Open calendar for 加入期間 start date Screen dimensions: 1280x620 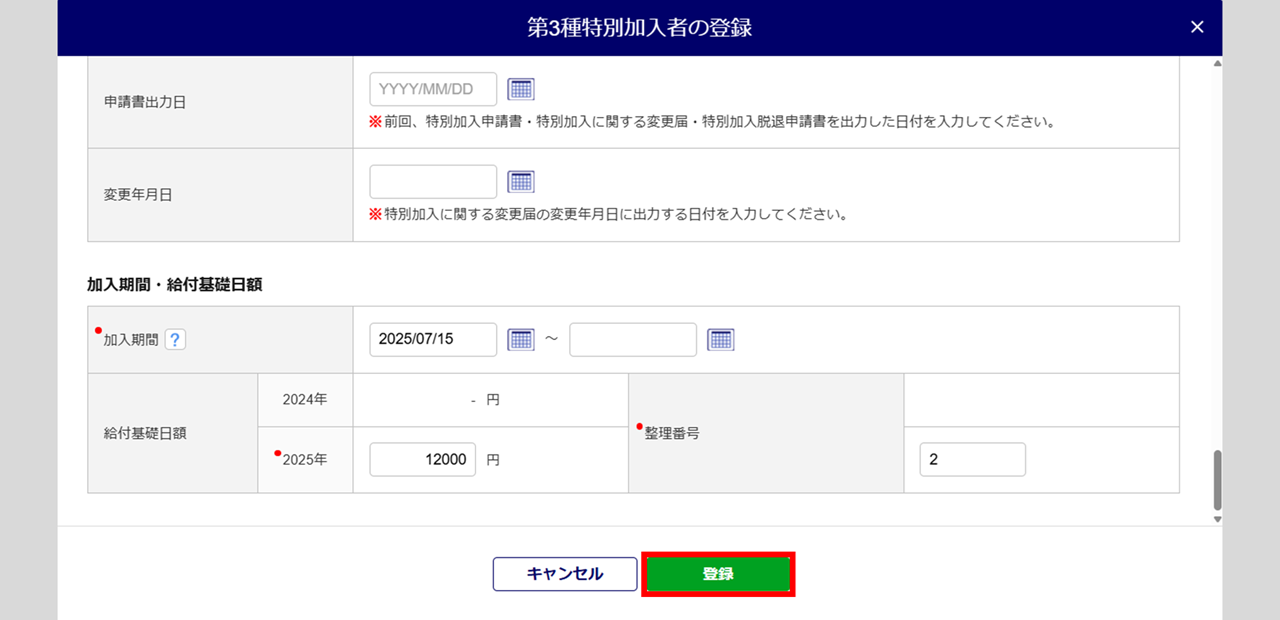[521, 339]
